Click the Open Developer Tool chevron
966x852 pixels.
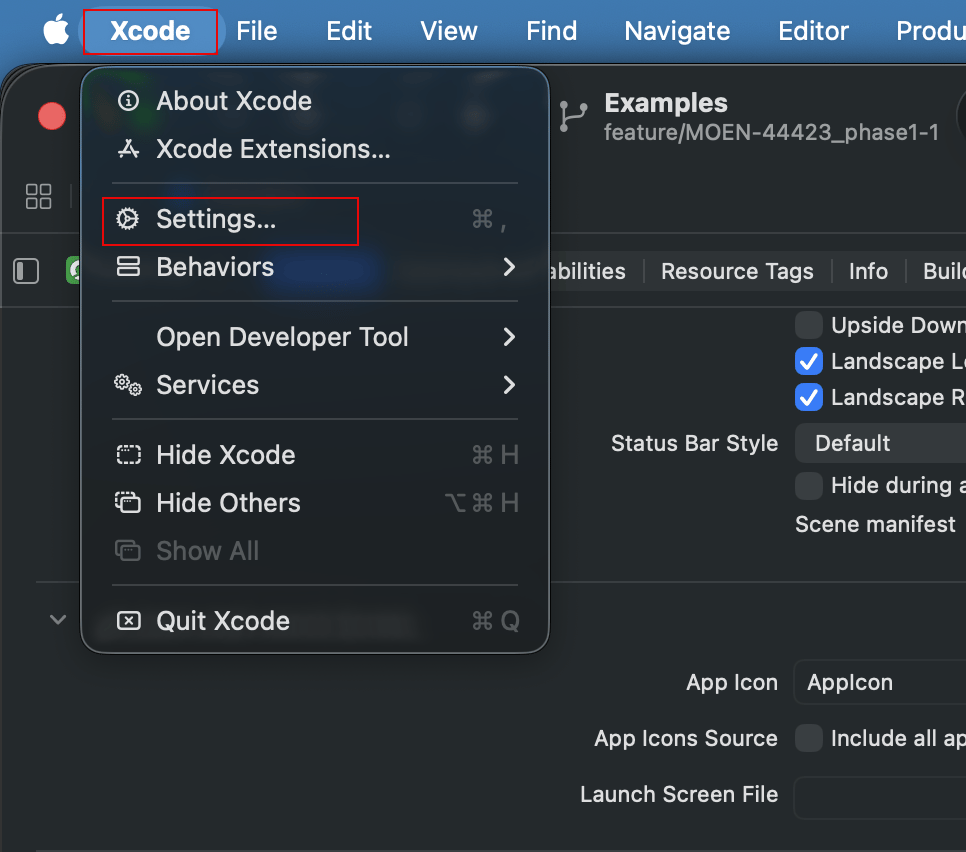pyautogui.click(x=509, y=337)
